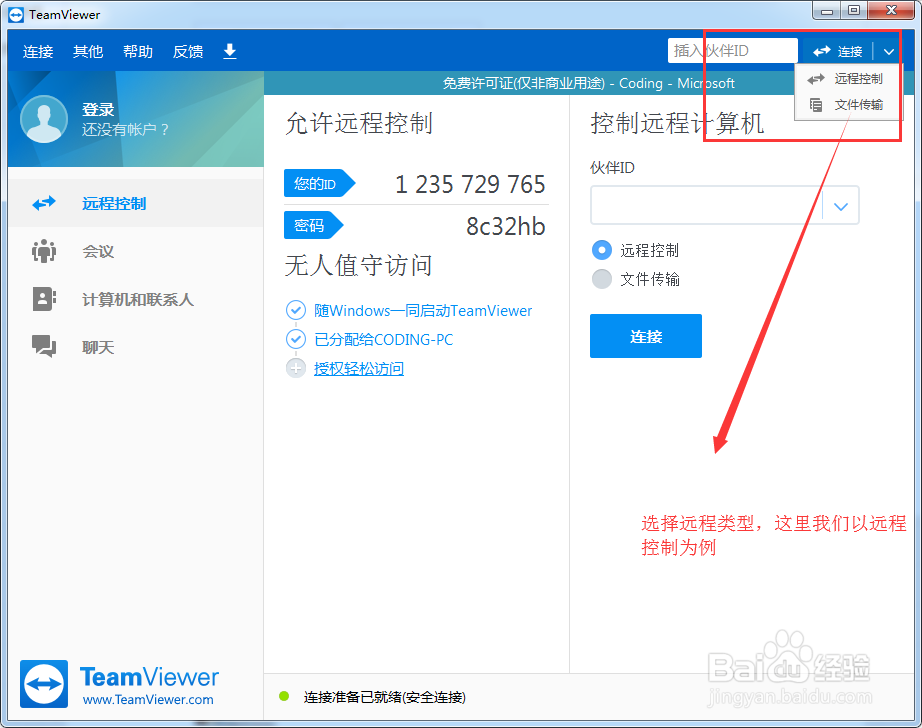
Task: Switch to the 远程控制 sidebar tab
Action: 136,203
